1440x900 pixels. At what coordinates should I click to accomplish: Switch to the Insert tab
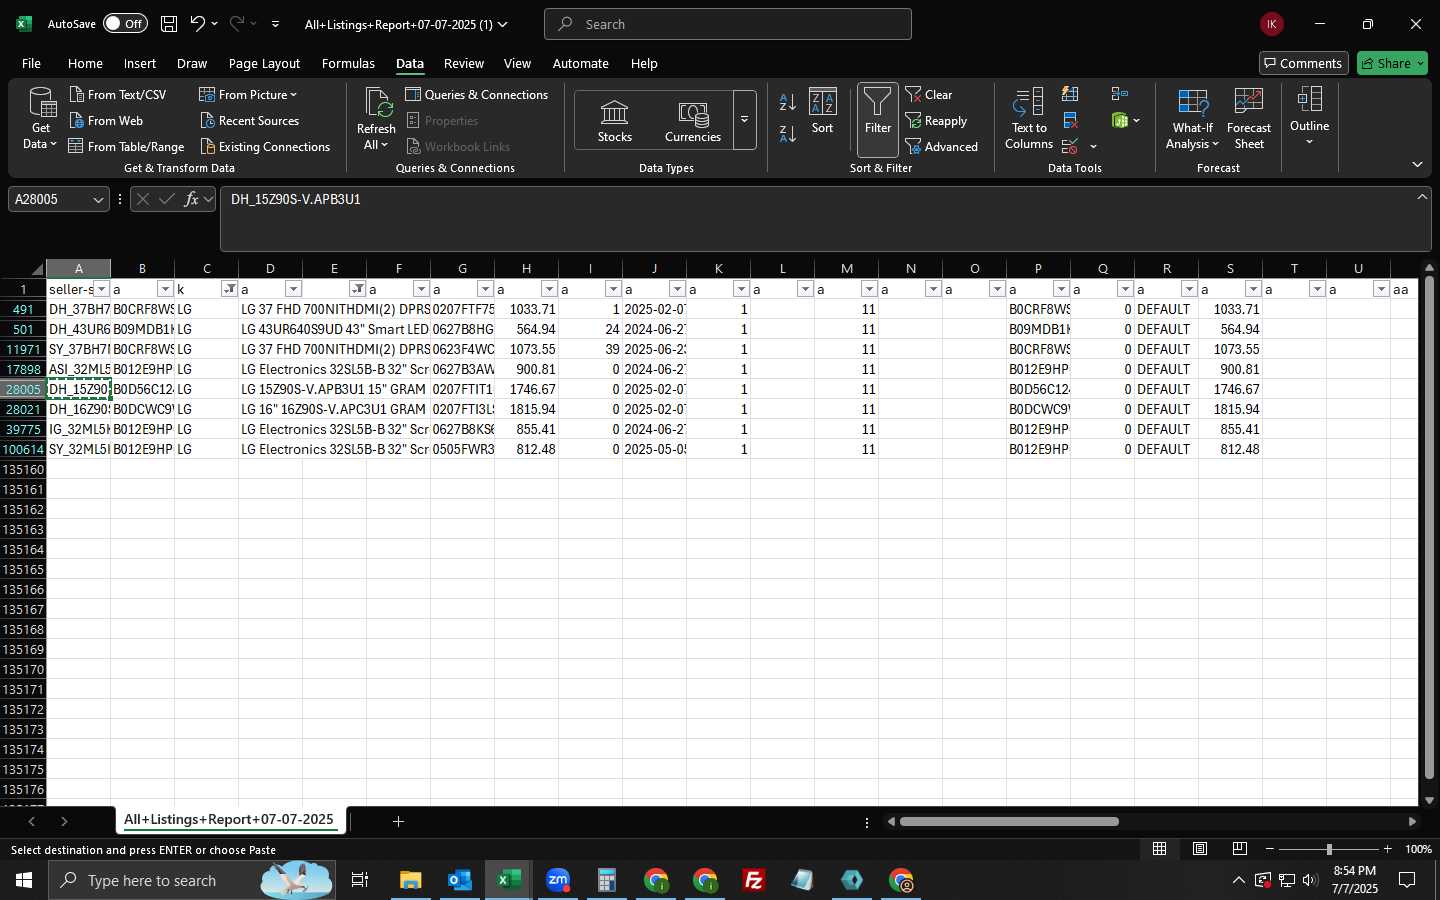(140, 63)
